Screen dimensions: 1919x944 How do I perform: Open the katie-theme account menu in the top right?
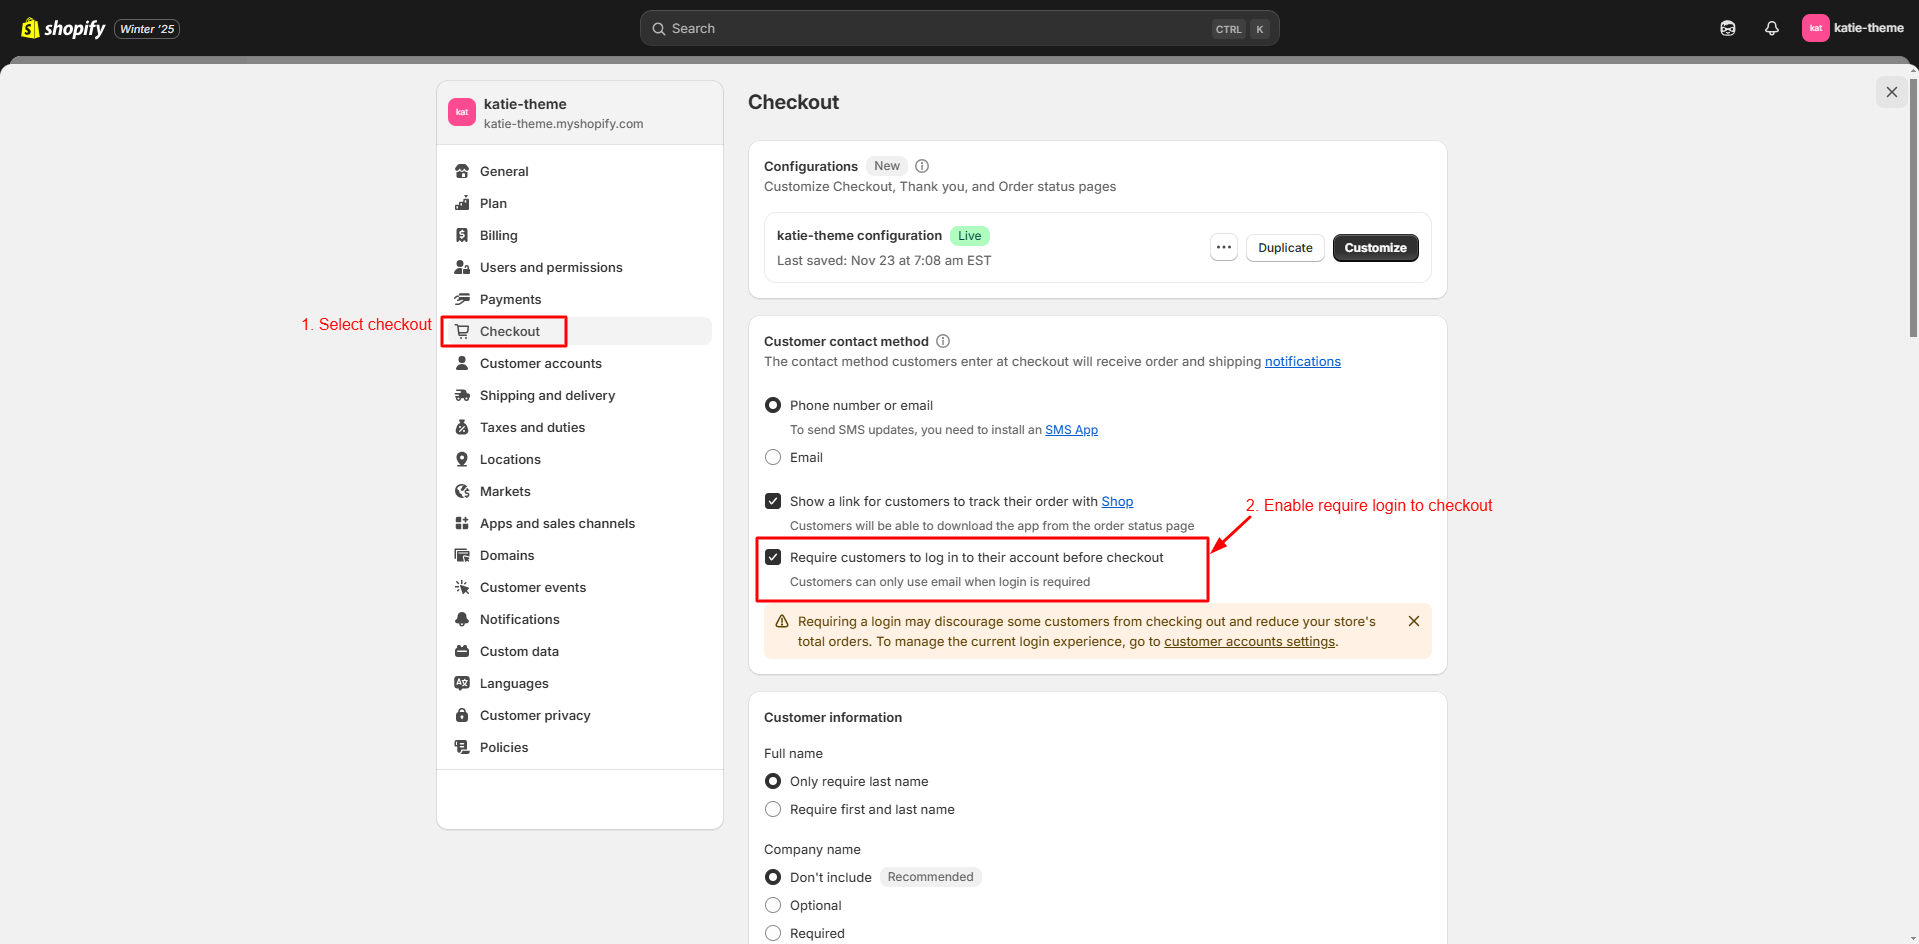tap(1852, 28)
